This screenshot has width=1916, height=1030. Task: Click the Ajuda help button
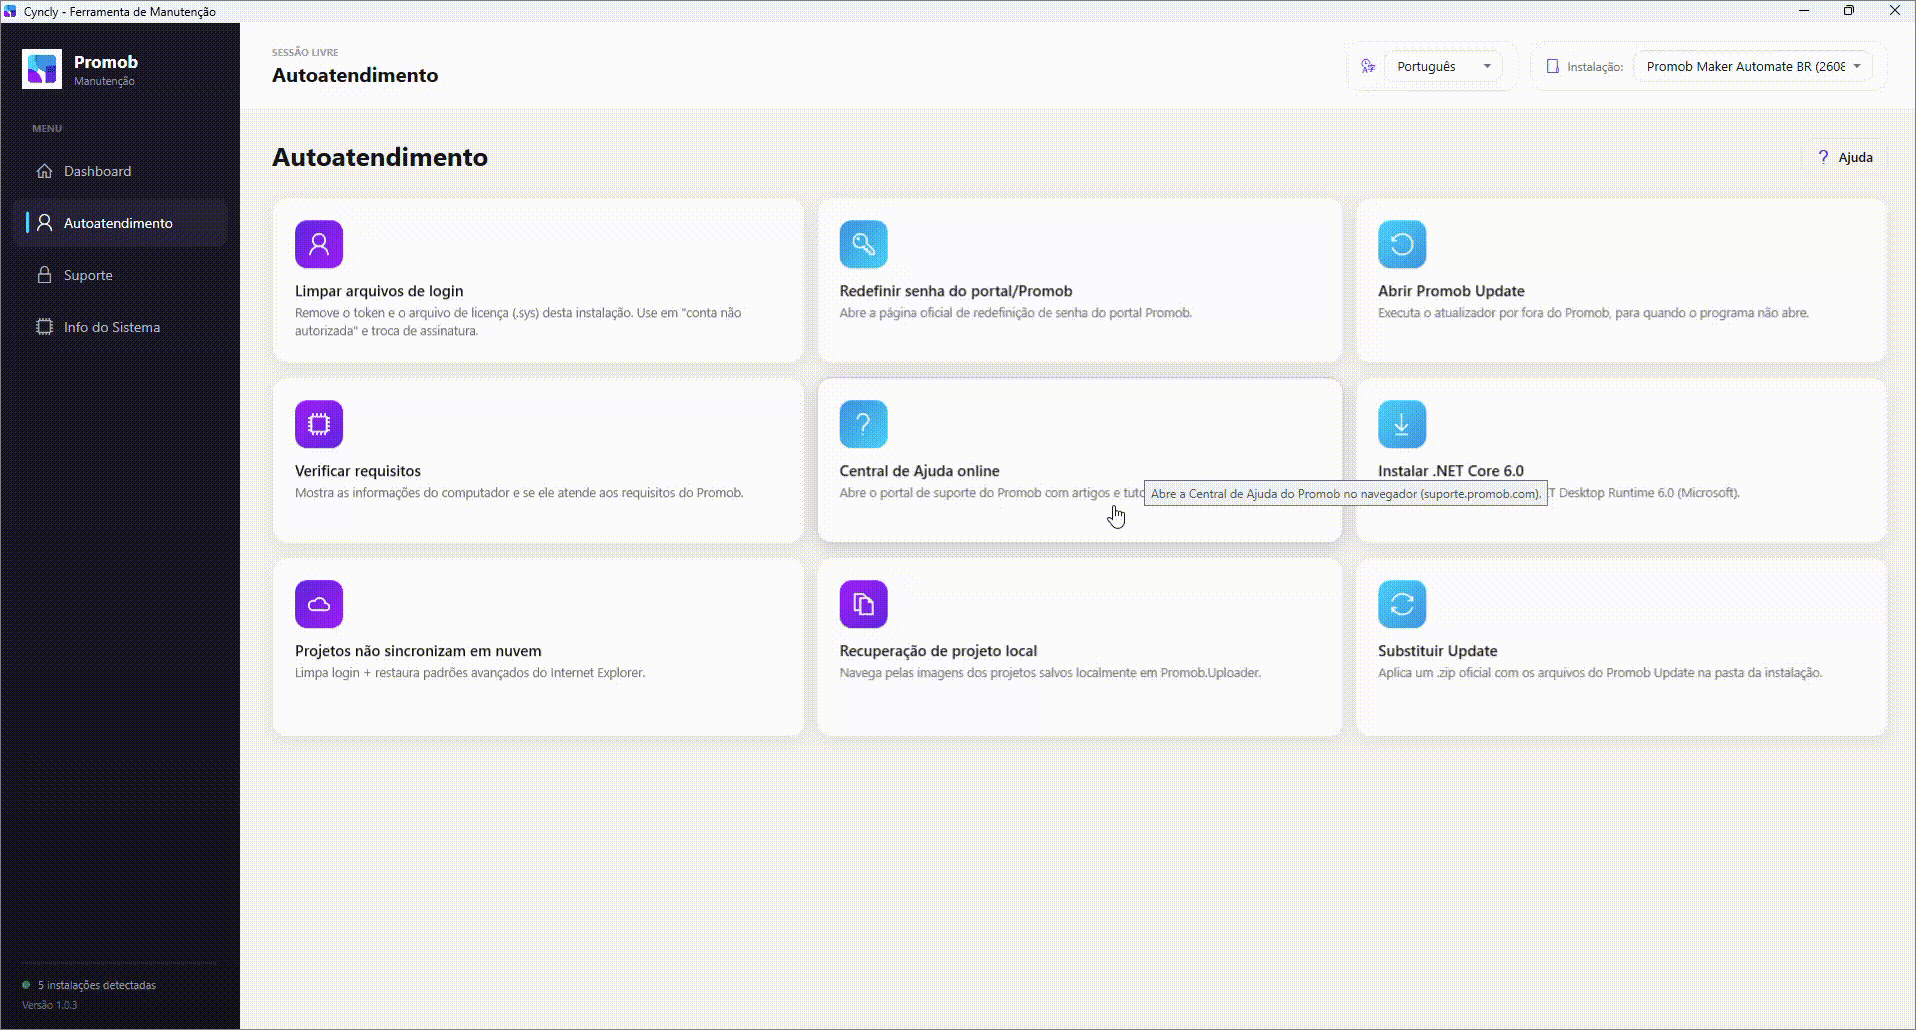click(1845, 157)
